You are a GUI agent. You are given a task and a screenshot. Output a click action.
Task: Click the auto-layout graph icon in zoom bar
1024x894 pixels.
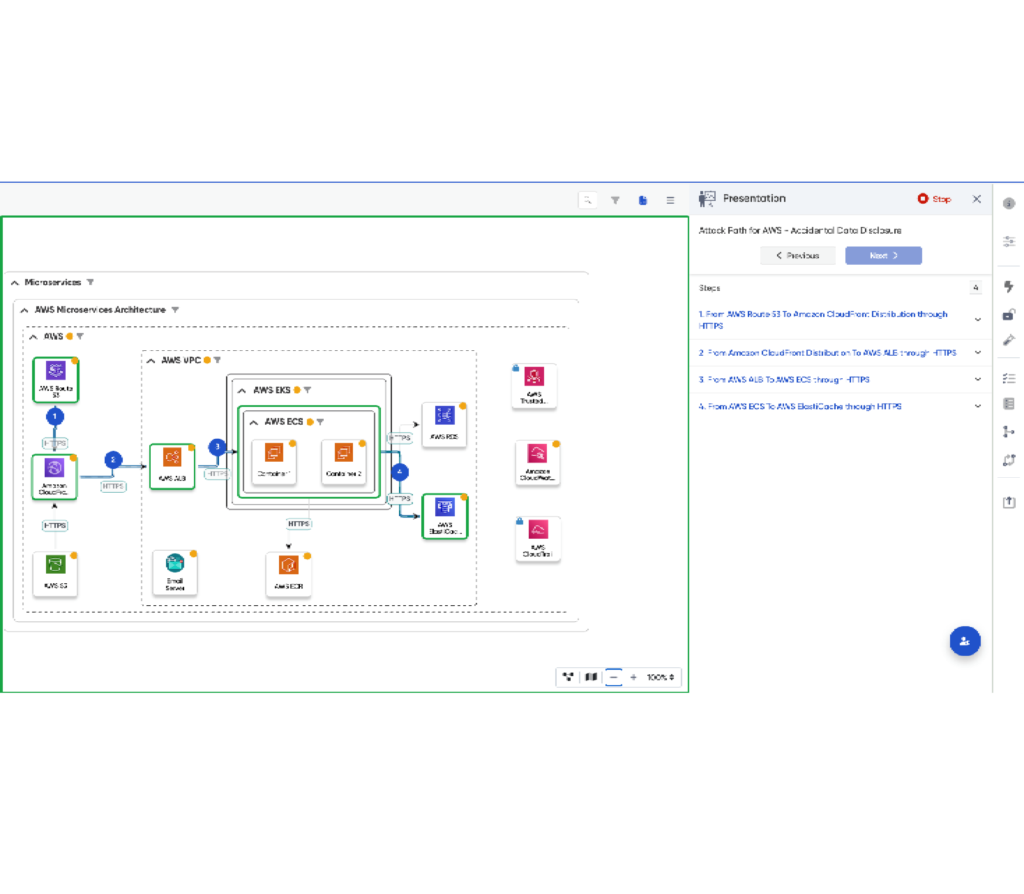[568, 677]
